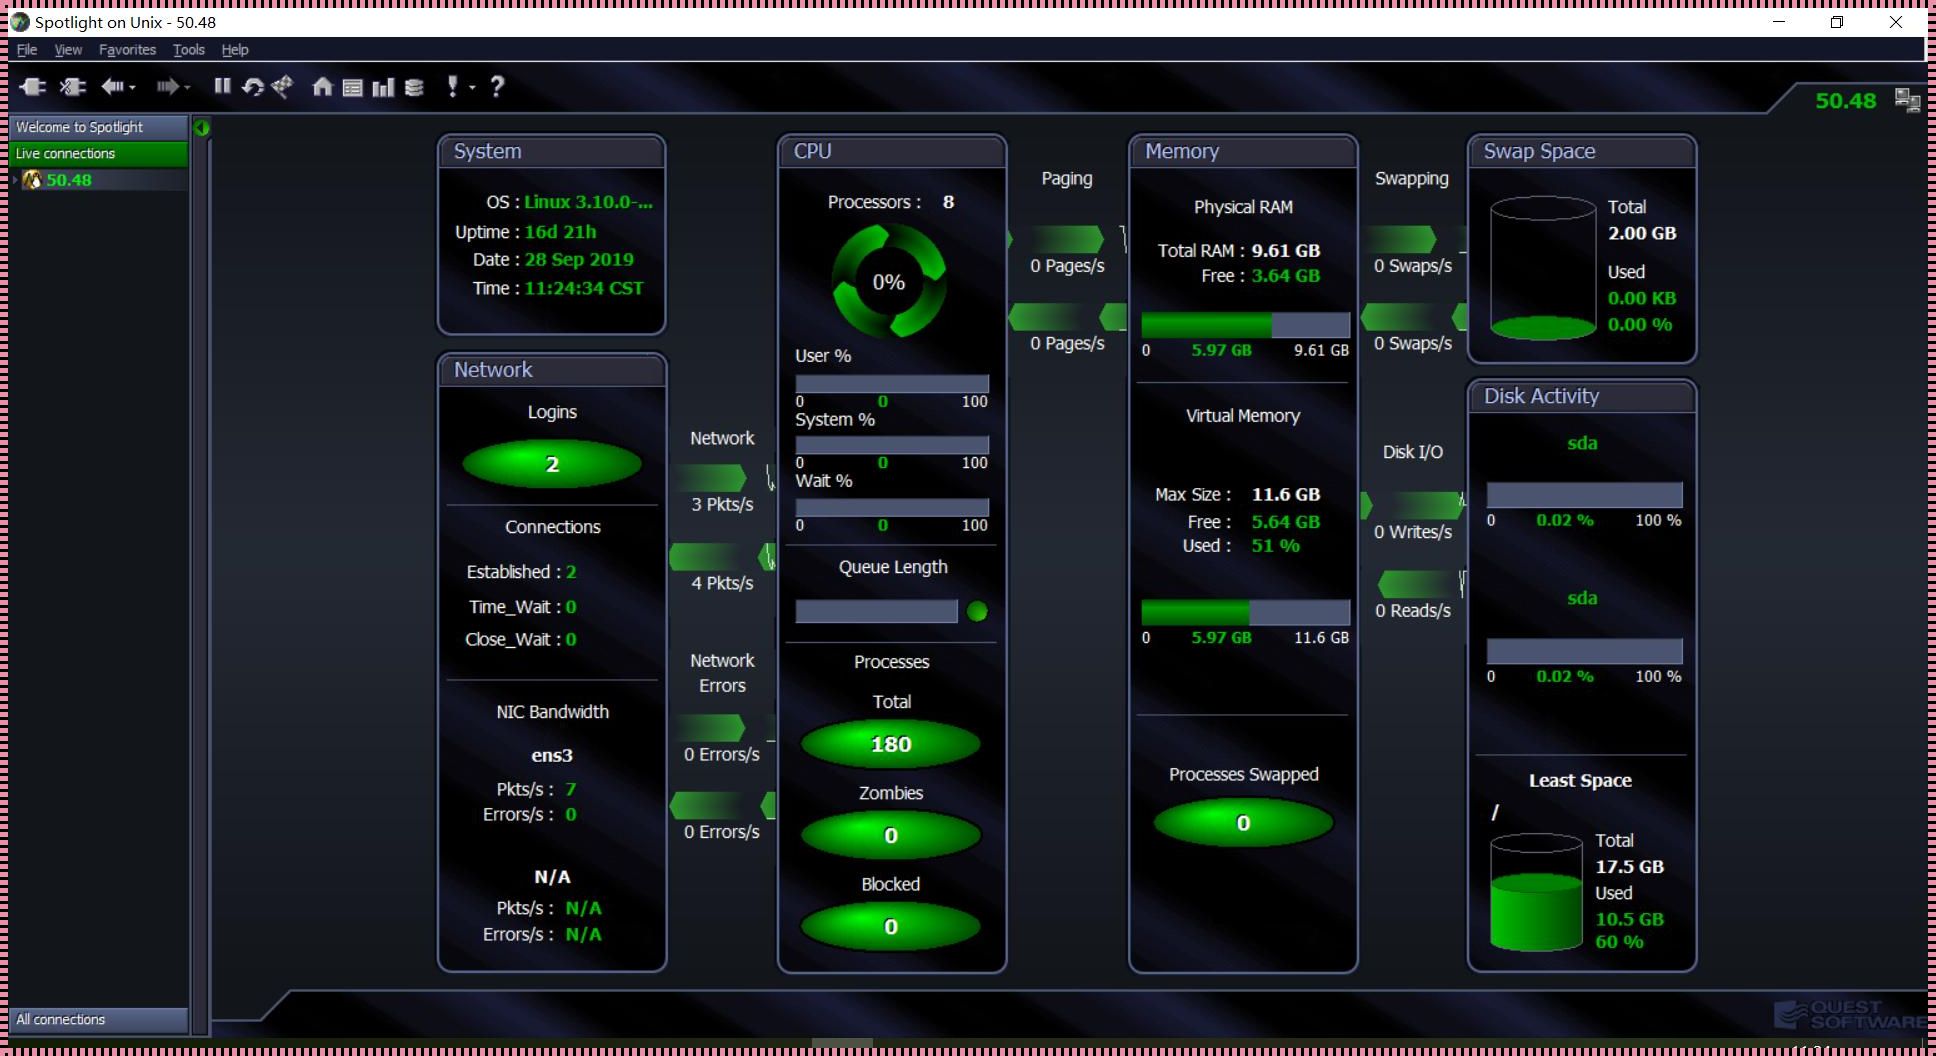Refresh data with the circular arrow icon

[x=252, y=87]
